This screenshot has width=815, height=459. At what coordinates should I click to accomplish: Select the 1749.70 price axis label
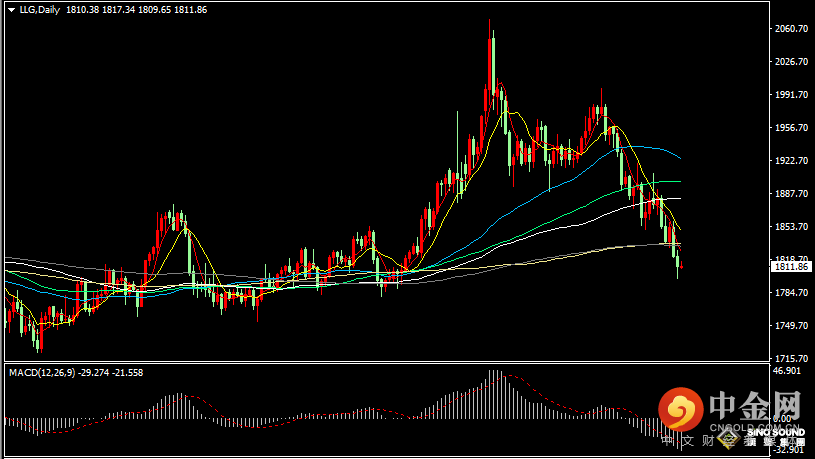(791, 326)
